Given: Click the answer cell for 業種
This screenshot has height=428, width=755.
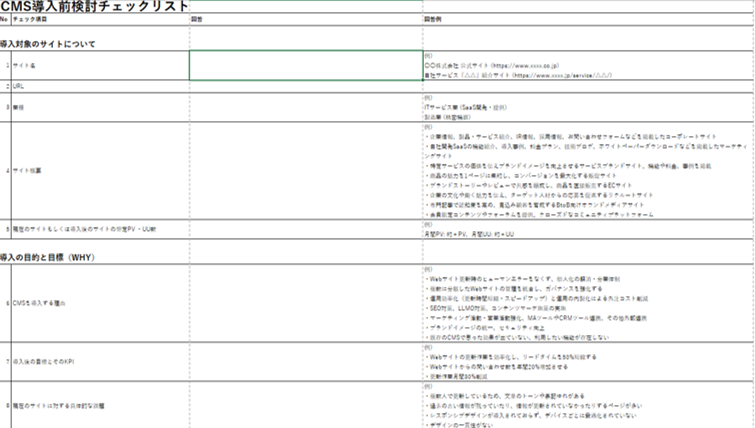Looking at the screenshot, I should pos(304,106).
